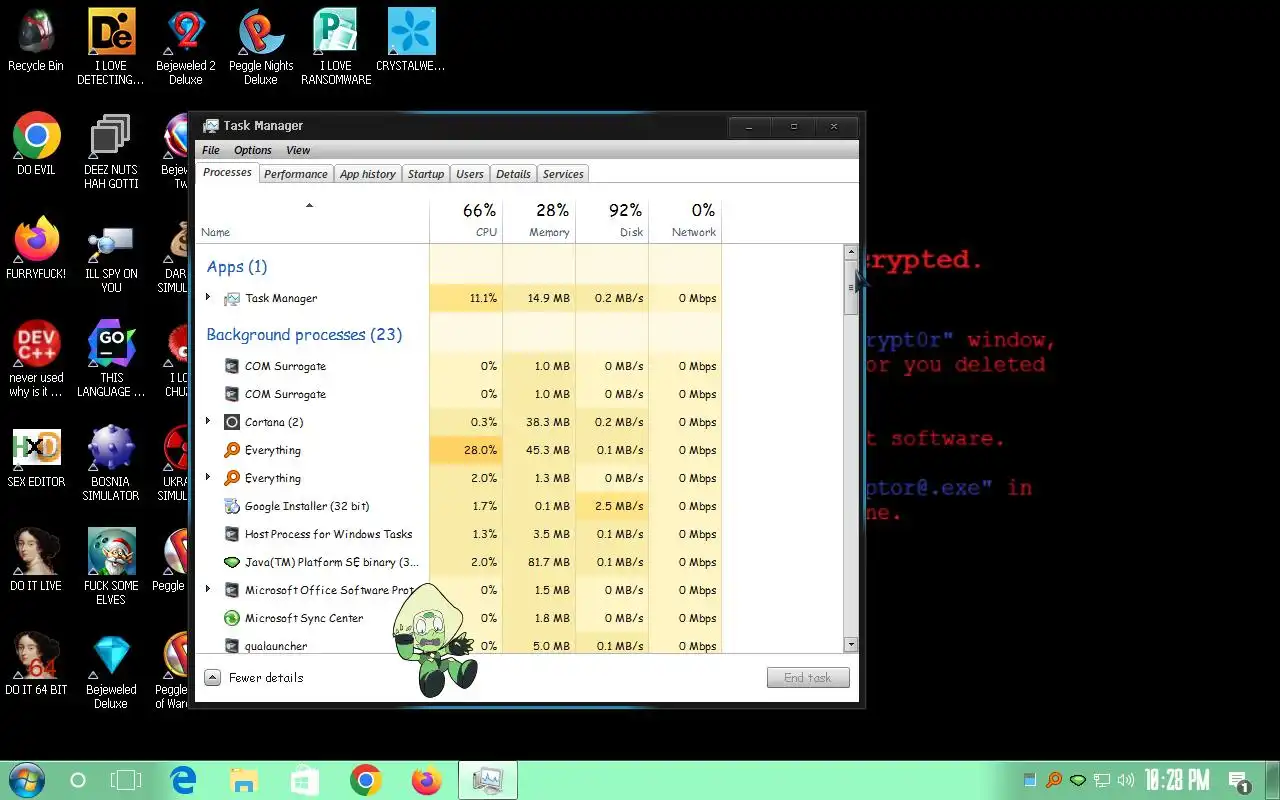The image size is (1280, 800).
Task: Sort by the Memory column header
Action: coord(539,220)
